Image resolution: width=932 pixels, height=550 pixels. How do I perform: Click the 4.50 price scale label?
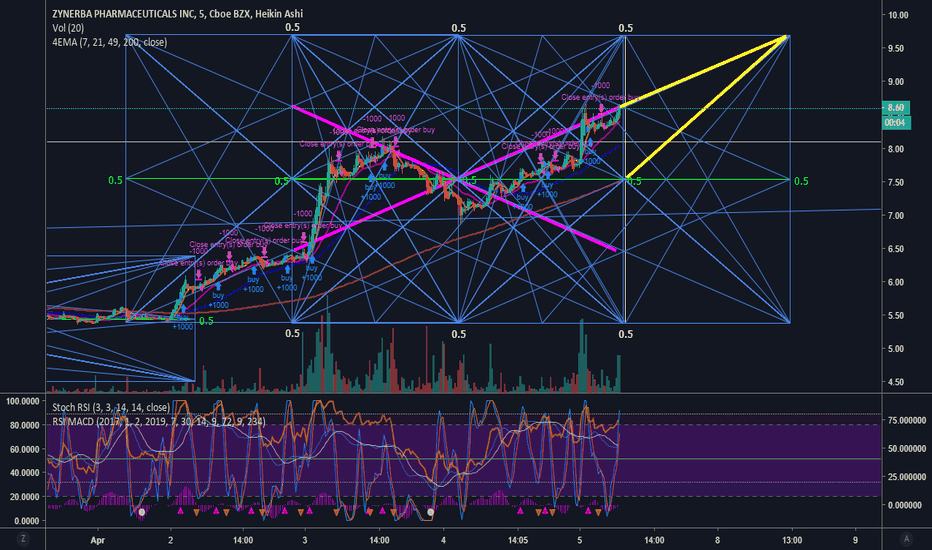896,382
